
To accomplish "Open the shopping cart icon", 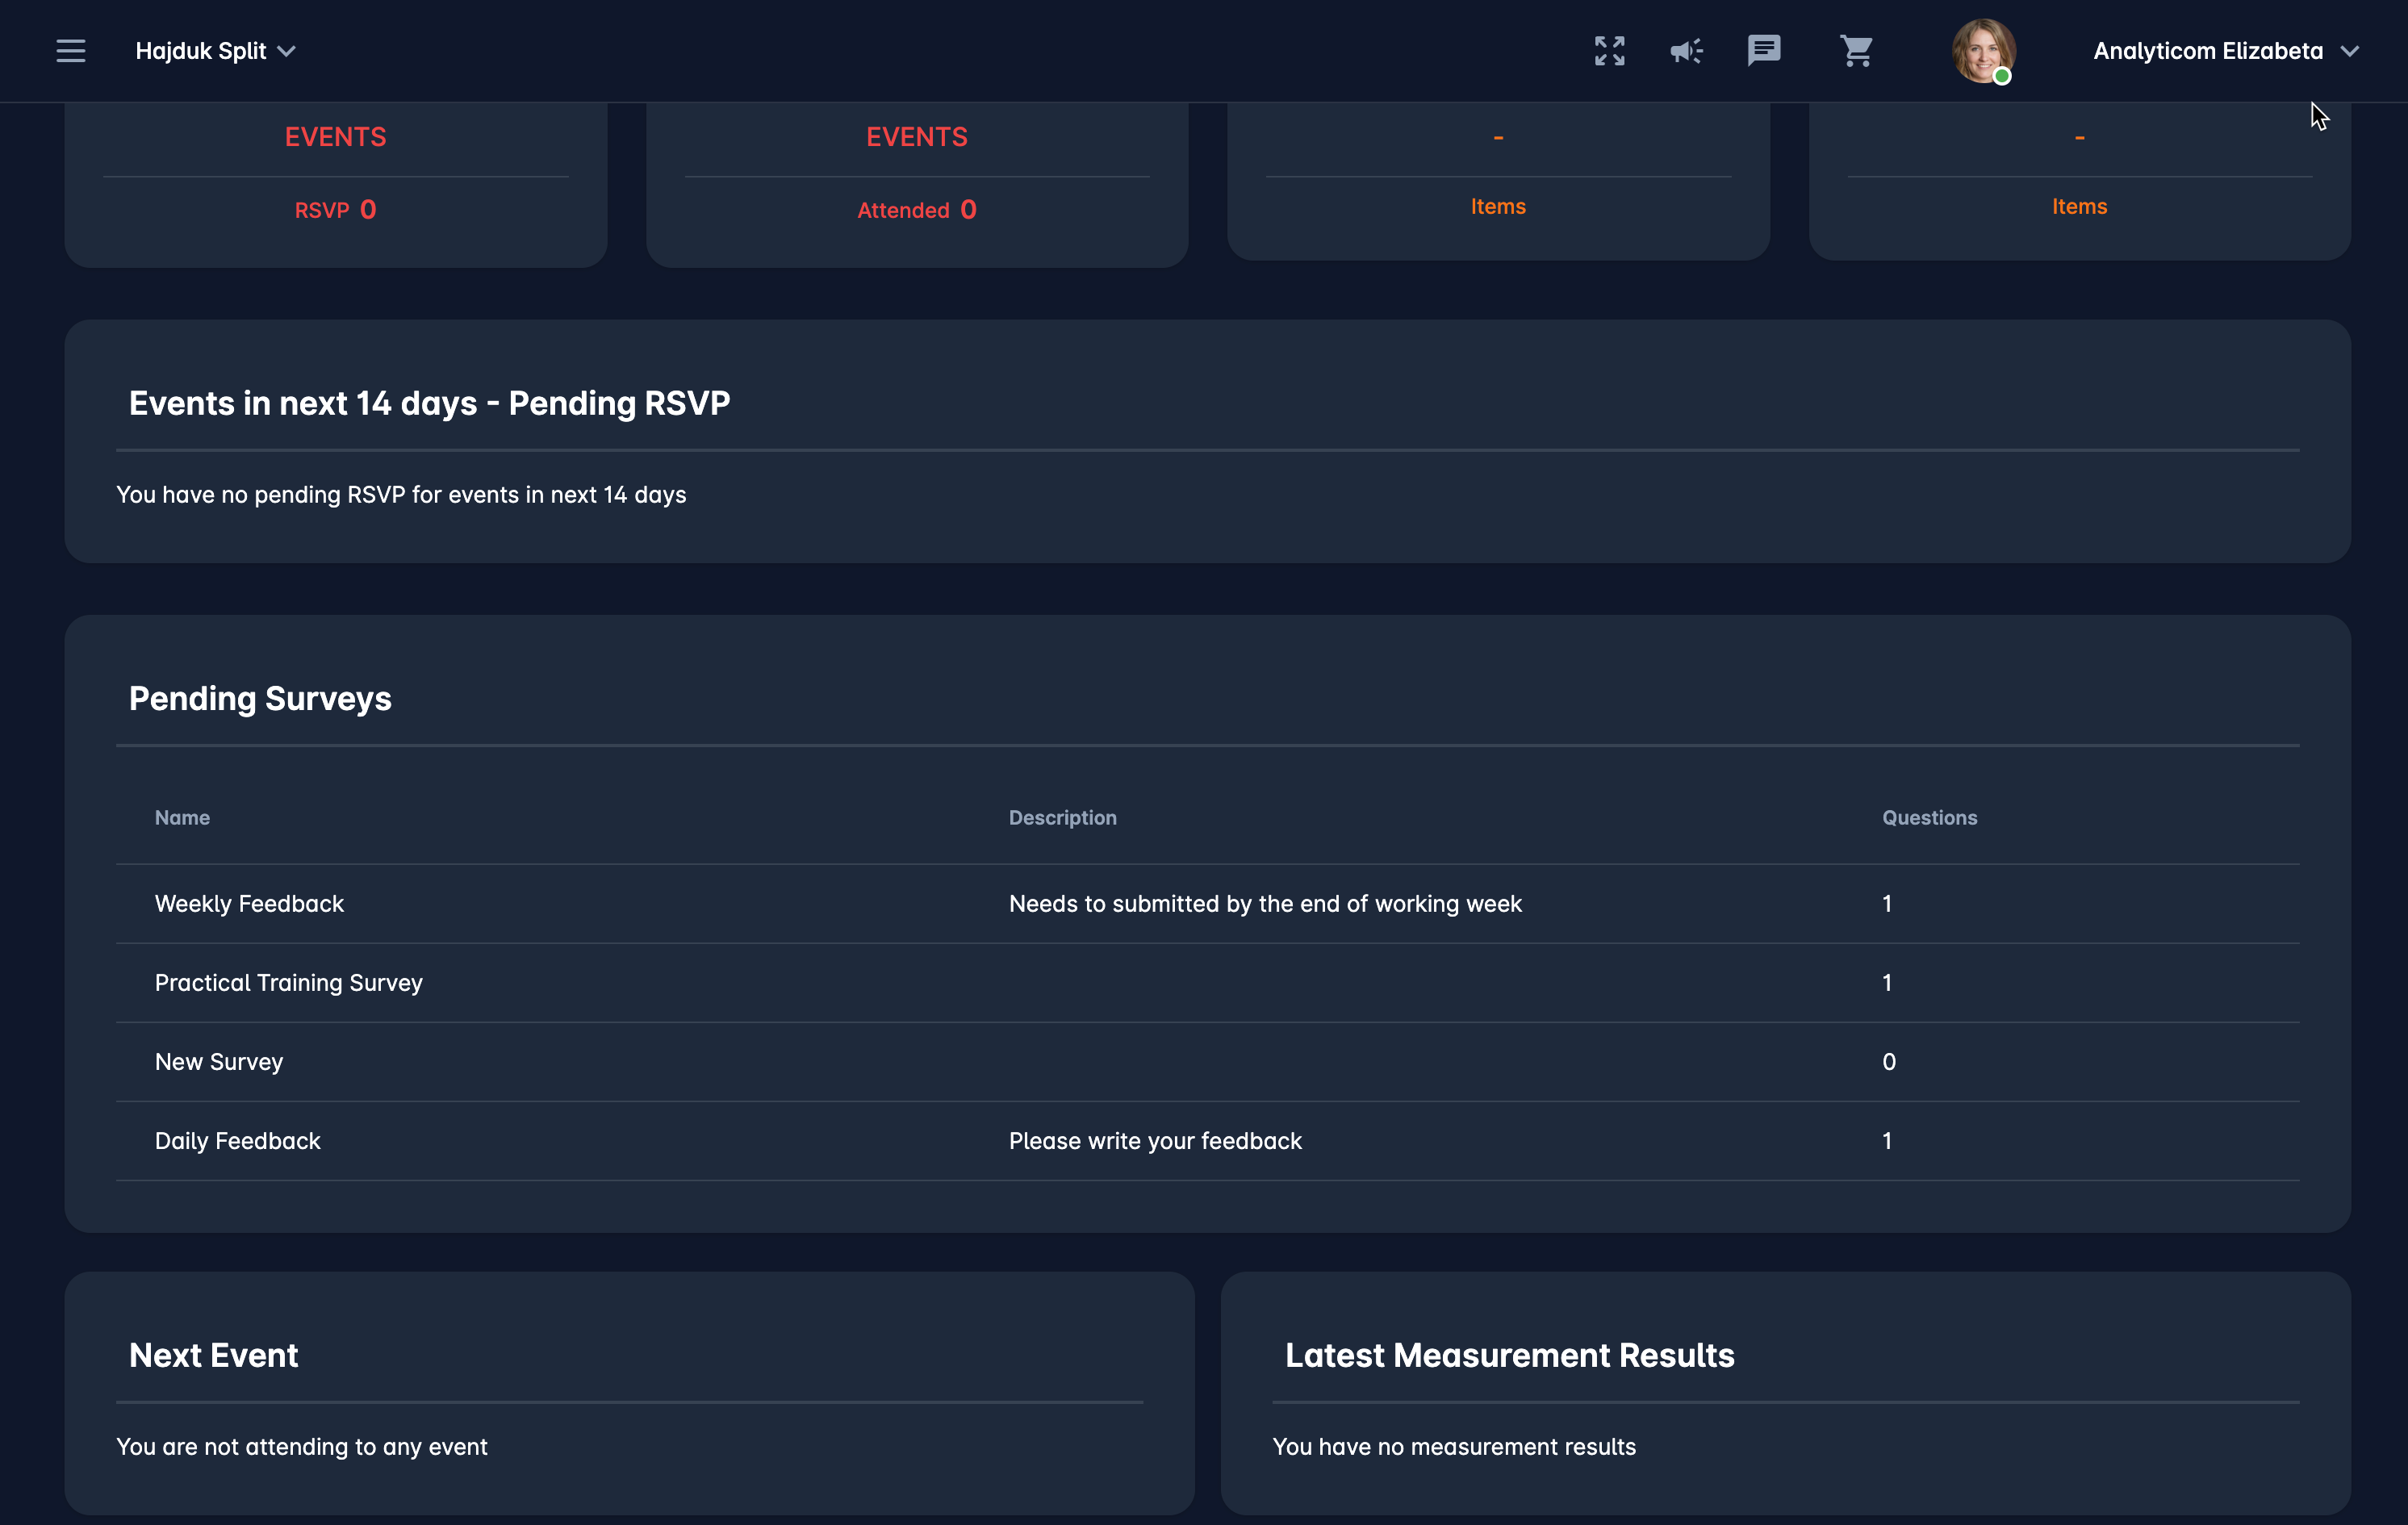I will (x=1856, y=51).
